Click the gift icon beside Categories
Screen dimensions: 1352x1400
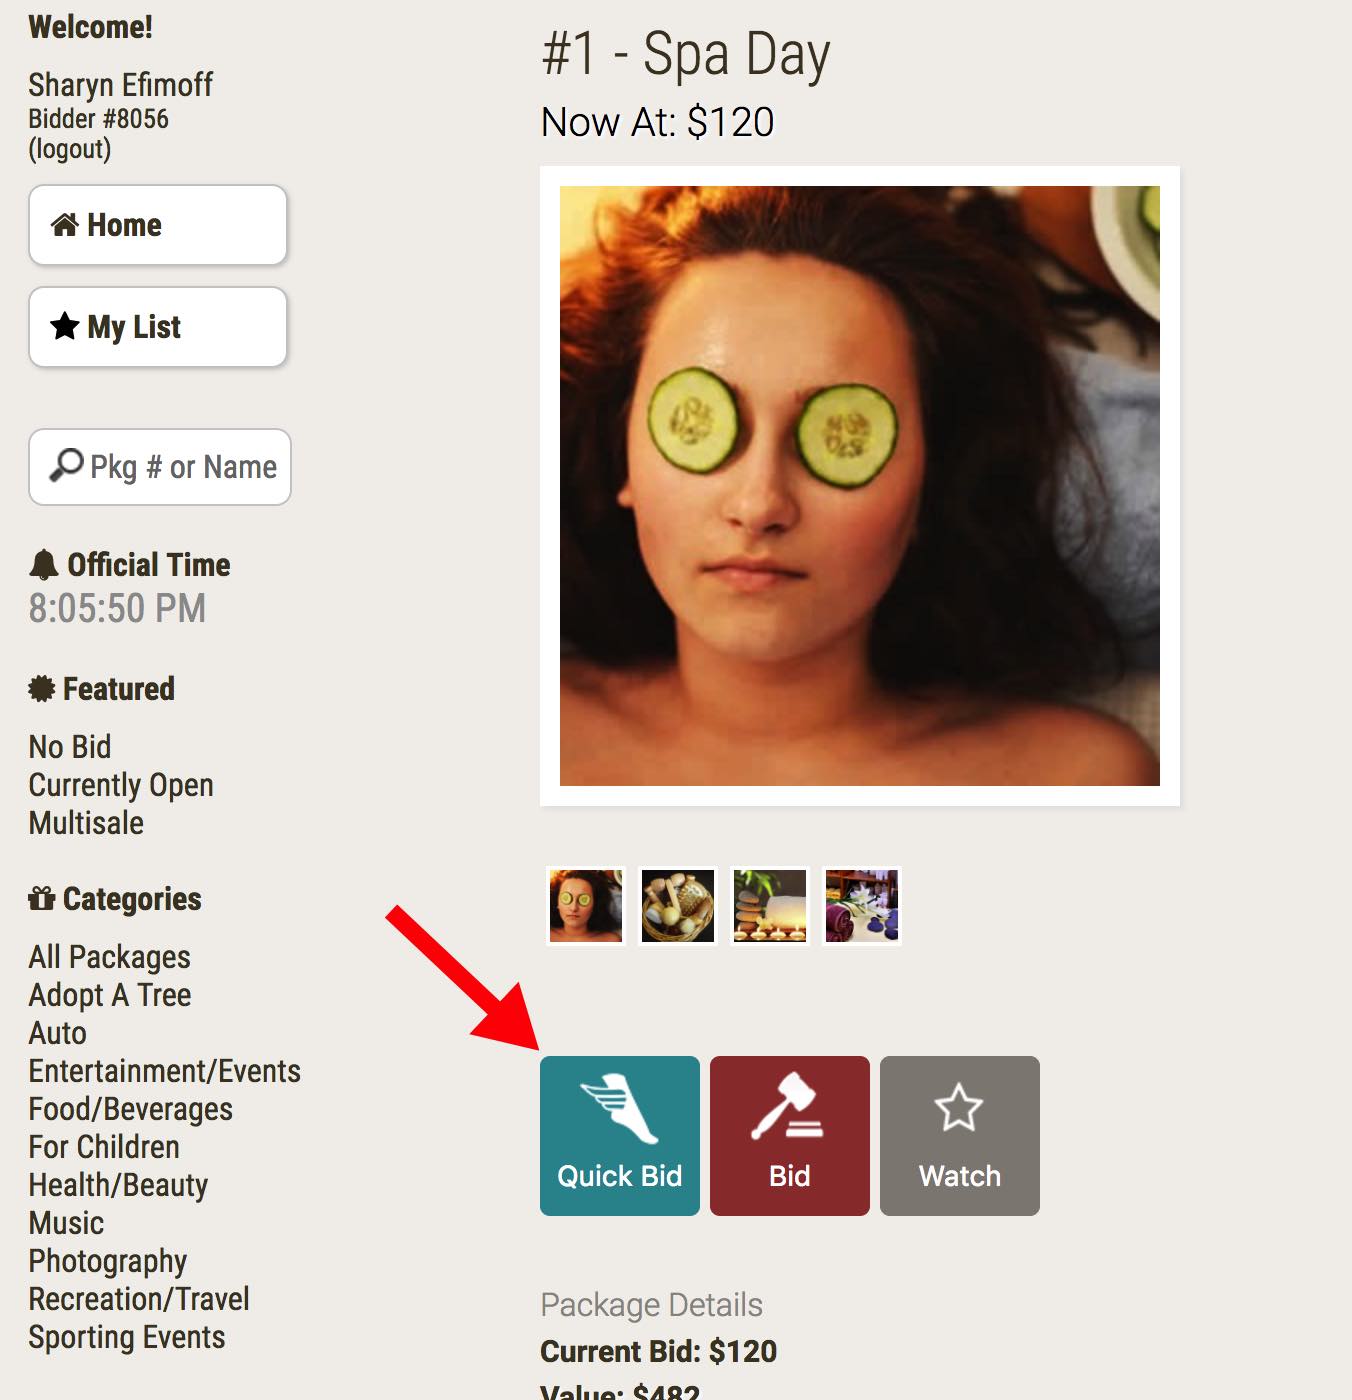[x=41, y=898]
